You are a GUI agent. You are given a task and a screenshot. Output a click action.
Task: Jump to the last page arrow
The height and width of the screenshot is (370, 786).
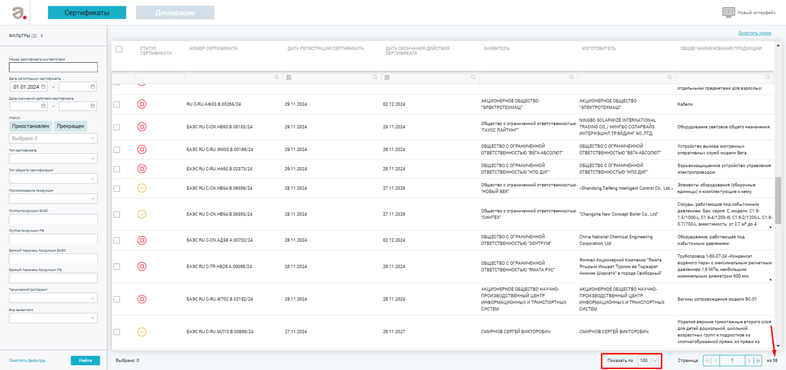click(x=758, y=360)
